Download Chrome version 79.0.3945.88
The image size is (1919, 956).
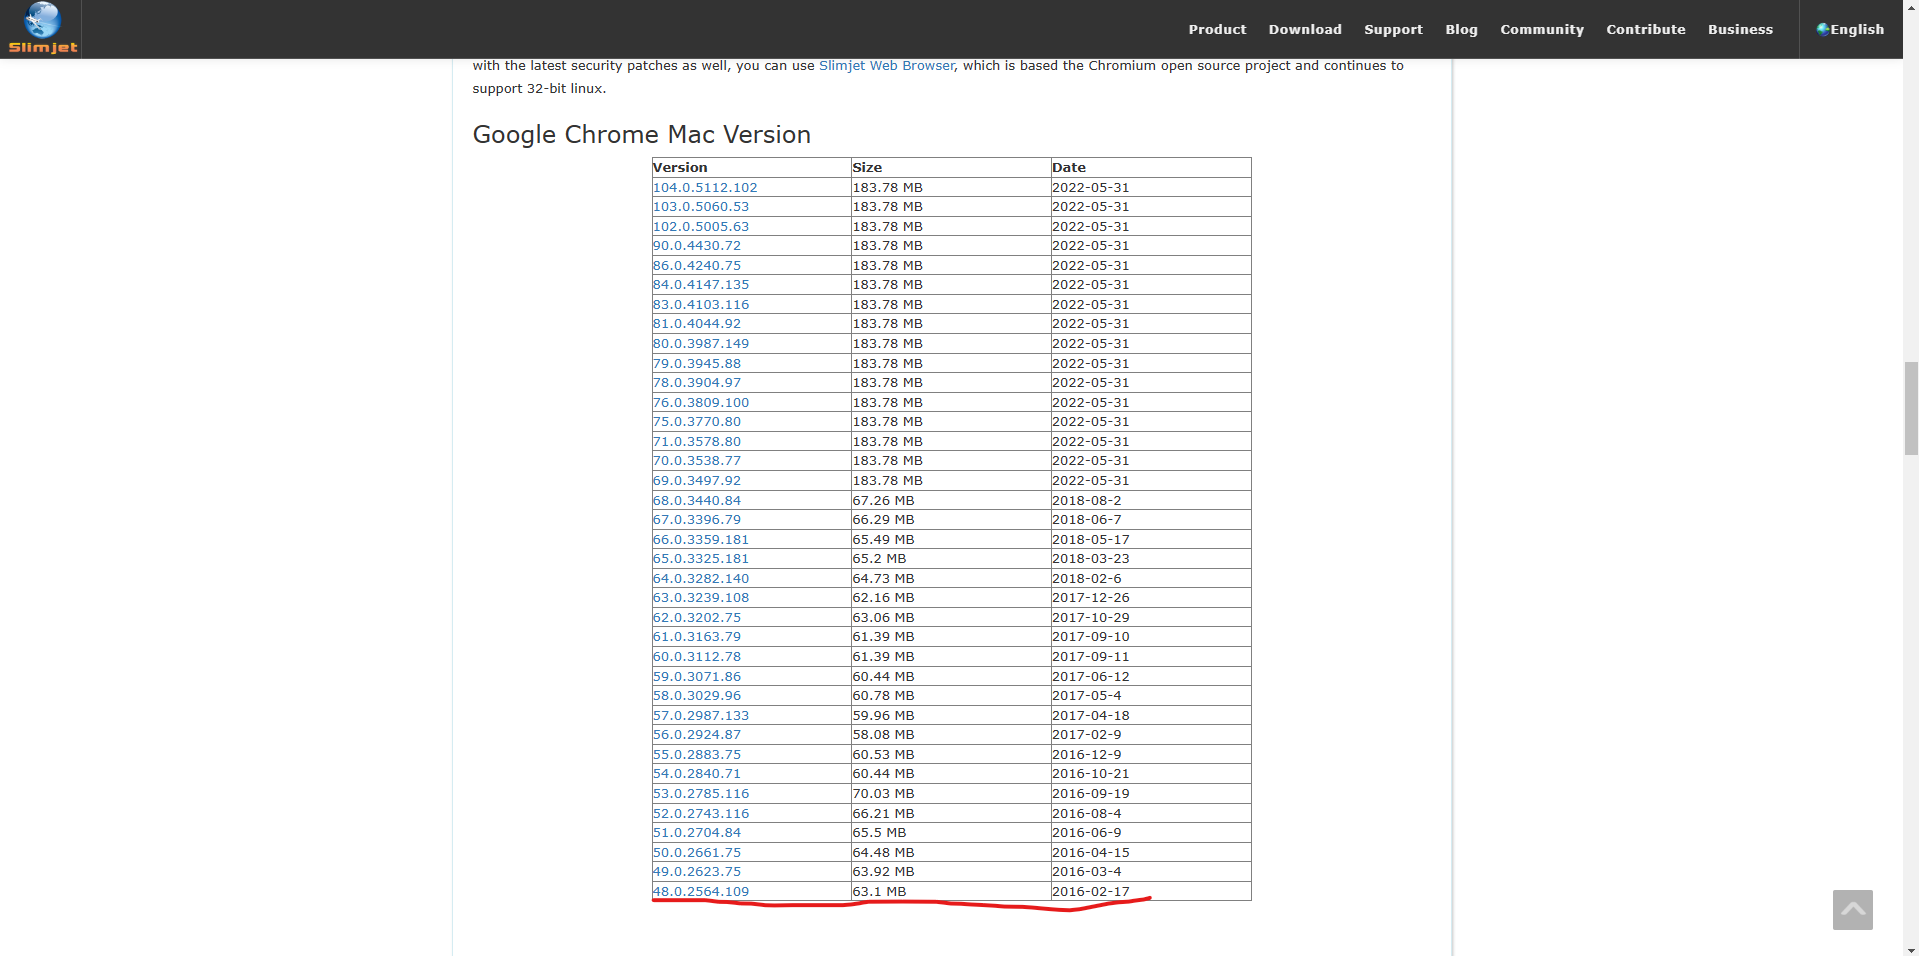697,364
